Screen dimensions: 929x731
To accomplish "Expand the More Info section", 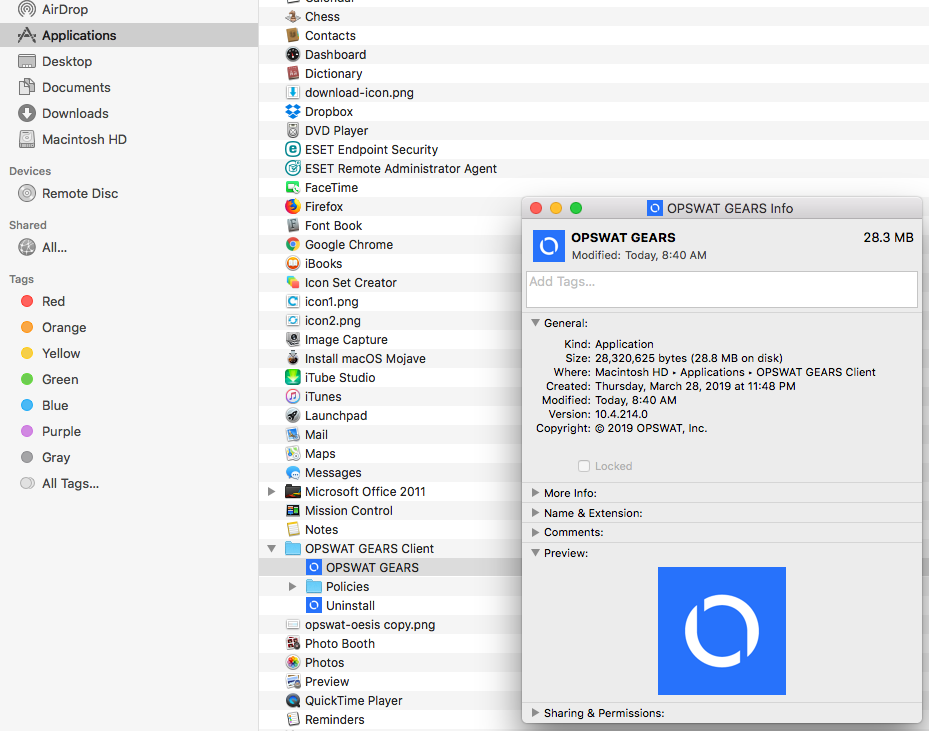I will 535,493.
